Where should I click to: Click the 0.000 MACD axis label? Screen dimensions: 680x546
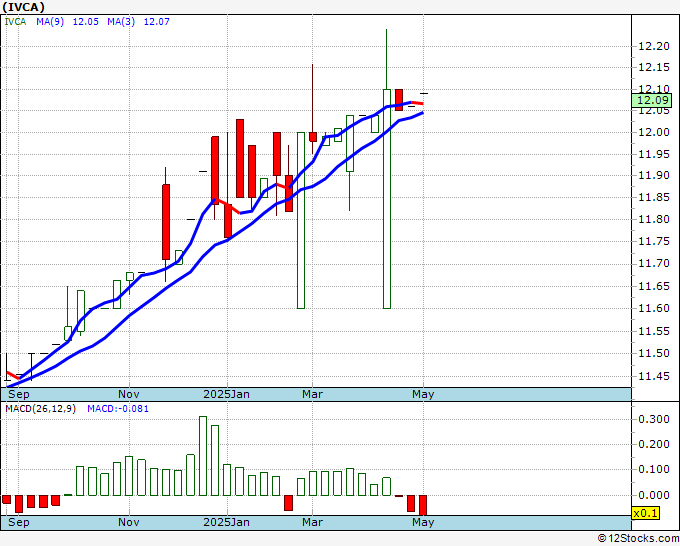pos(654,495)
